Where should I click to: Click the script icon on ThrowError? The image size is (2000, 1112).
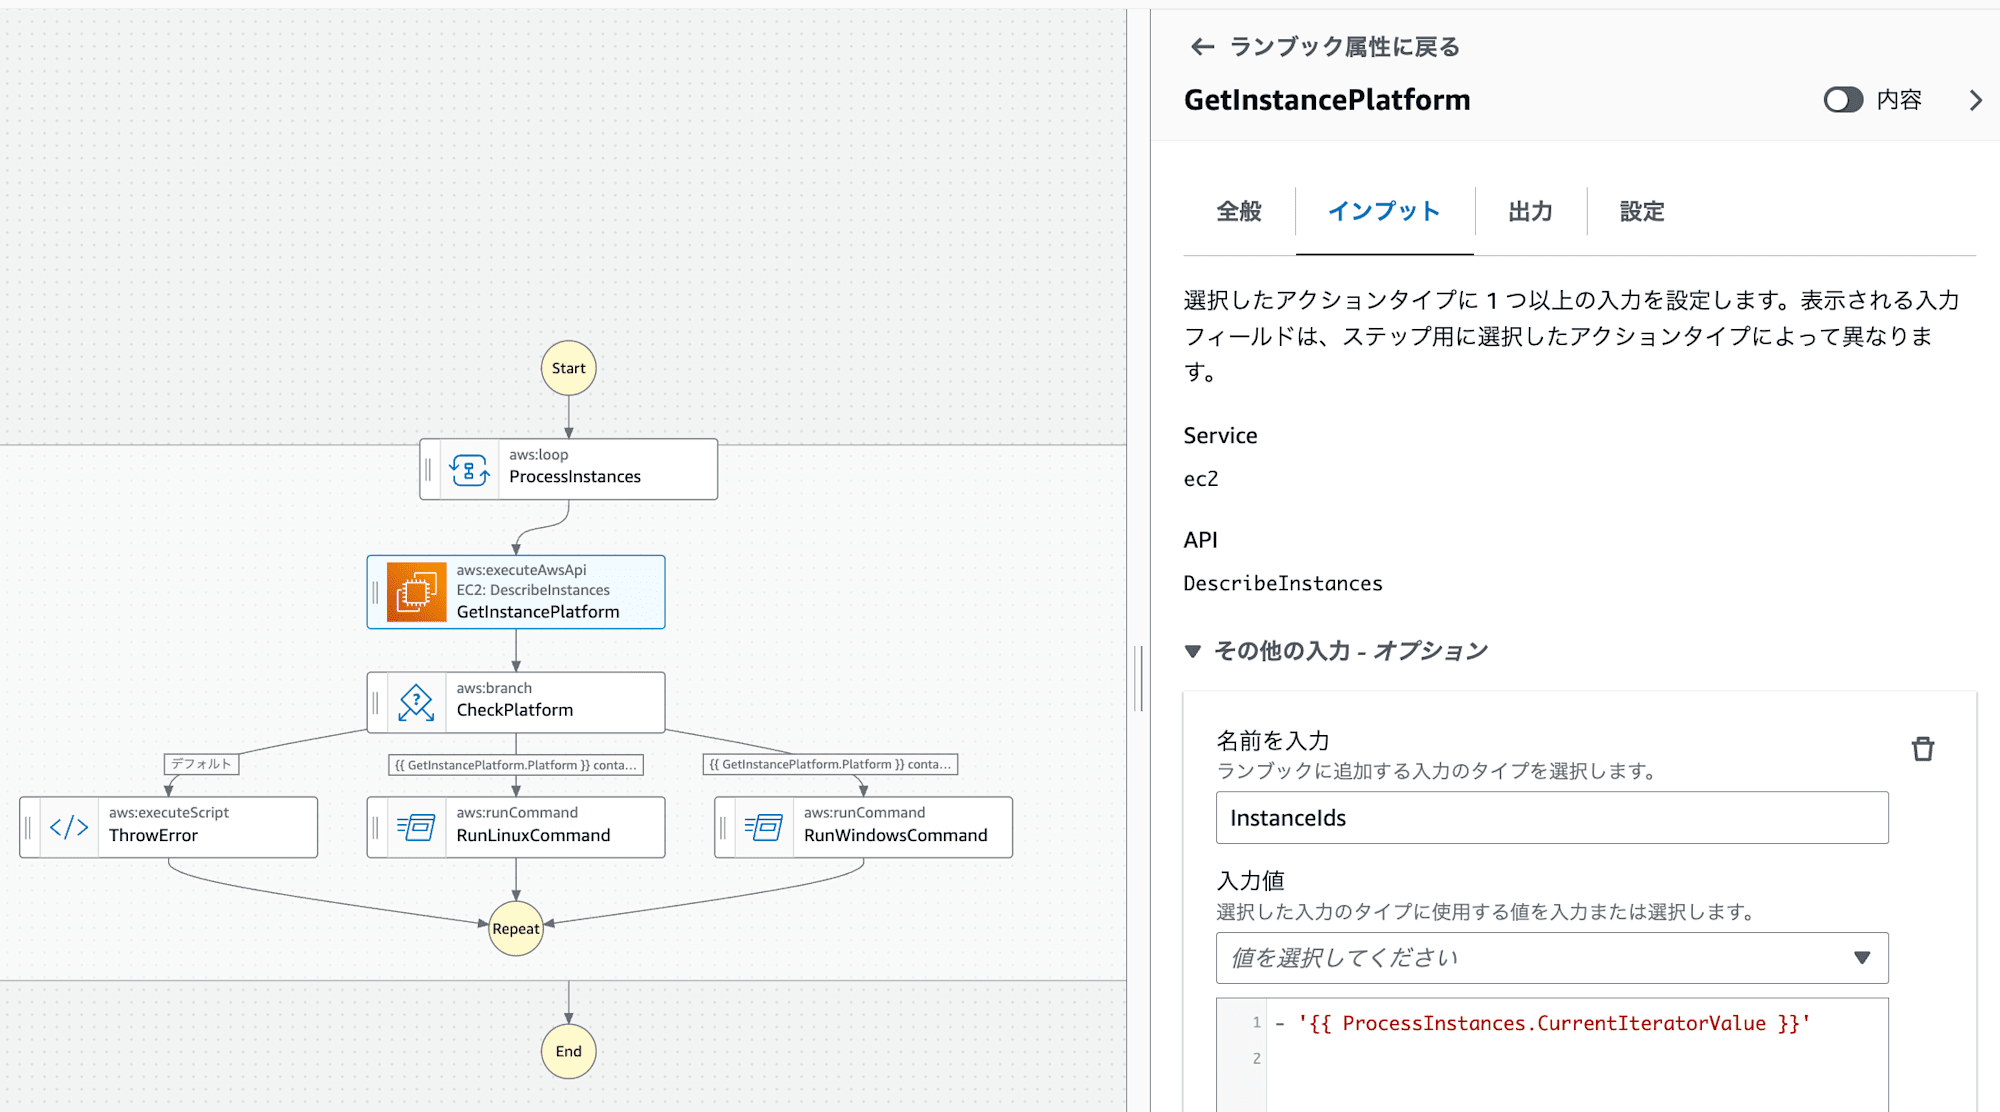[x=69, y=827]
